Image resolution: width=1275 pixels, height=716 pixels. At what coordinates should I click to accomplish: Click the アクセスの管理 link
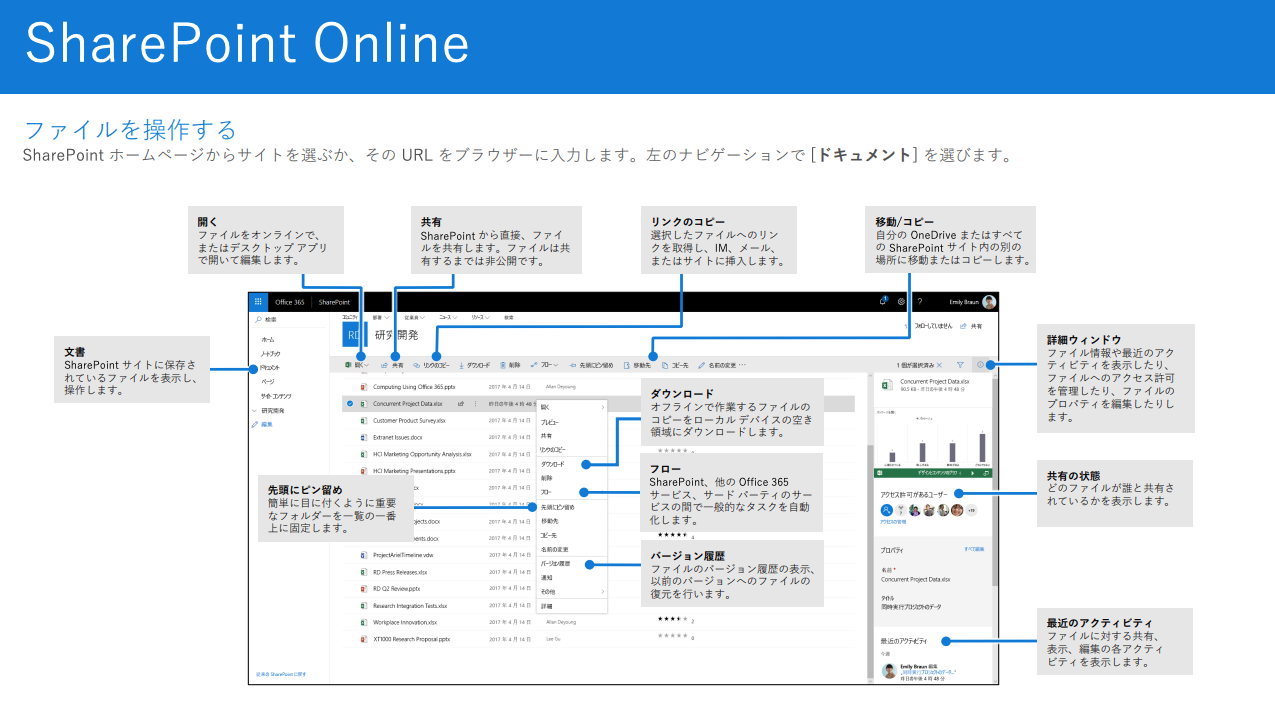[893, 522]
